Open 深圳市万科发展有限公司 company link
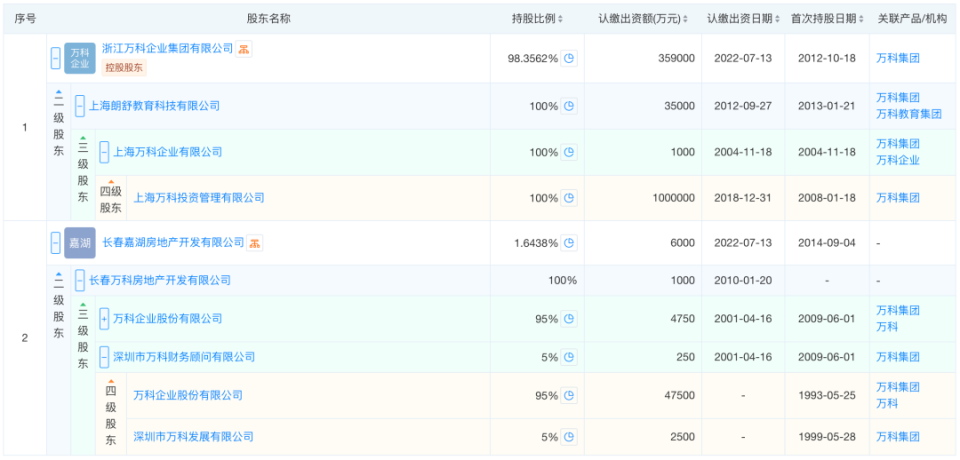Viewport: 960px width, 460px height. (193, 437)
